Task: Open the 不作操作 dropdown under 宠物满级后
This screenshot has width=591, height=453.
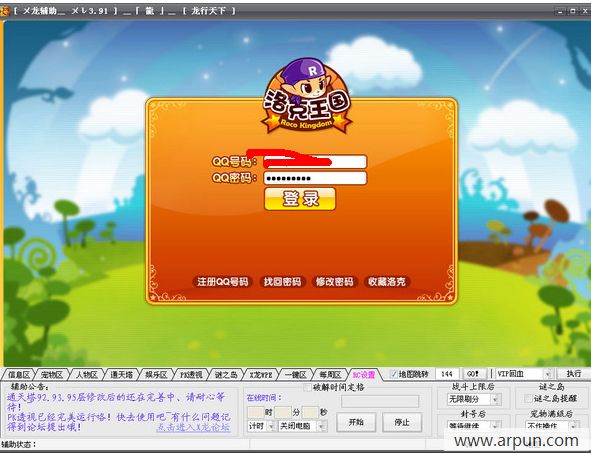Action: coord(574,426)
